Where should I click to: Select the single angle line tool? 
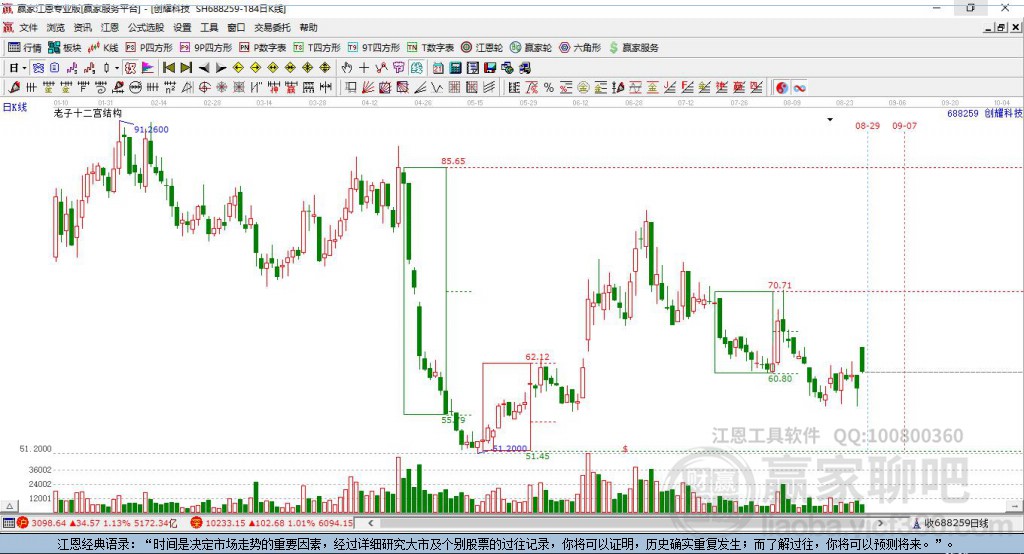point(419,88)
